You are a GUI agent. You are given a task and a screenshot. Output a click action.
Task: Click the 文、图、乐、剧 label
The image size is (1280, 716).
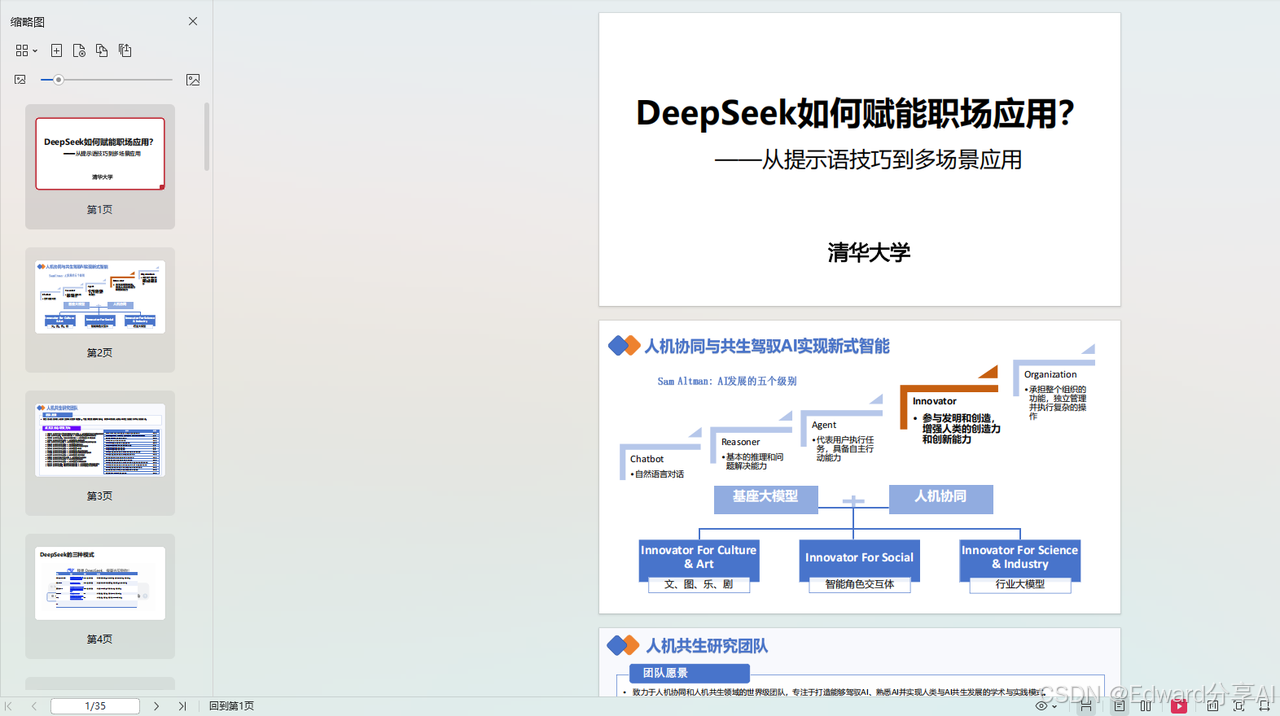(x=699, y=584)
